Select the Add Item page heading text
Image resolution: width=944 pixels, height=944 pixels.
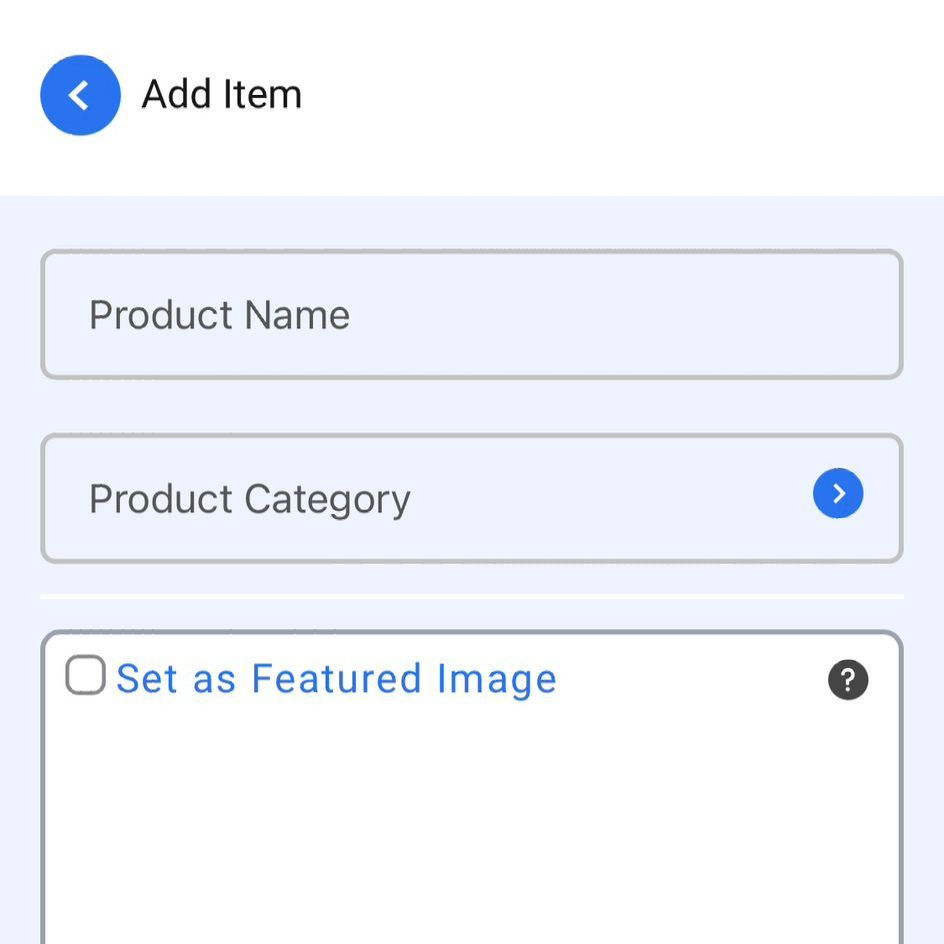click(222, 95)
